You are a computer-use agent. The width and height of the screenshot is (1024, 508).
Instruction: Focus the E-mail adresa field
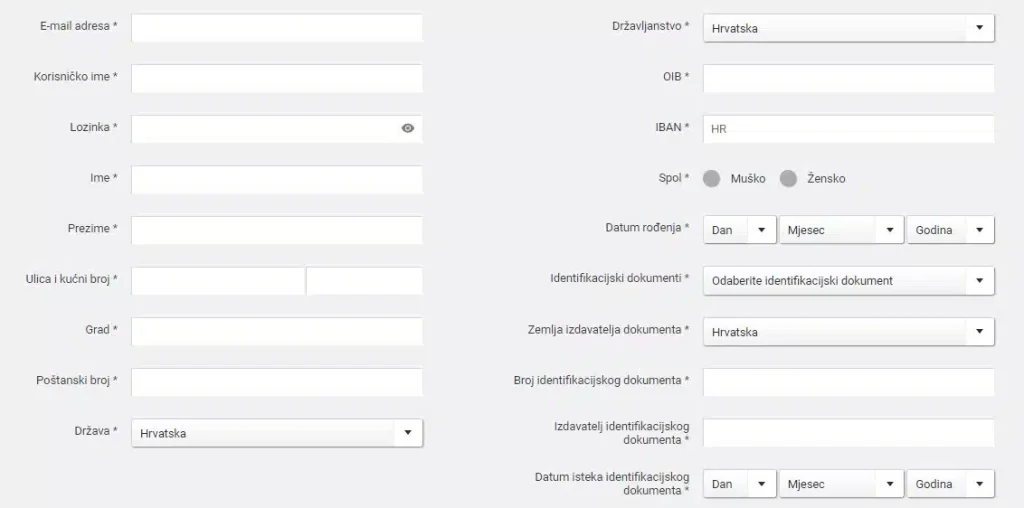click(x=277, y=28)
